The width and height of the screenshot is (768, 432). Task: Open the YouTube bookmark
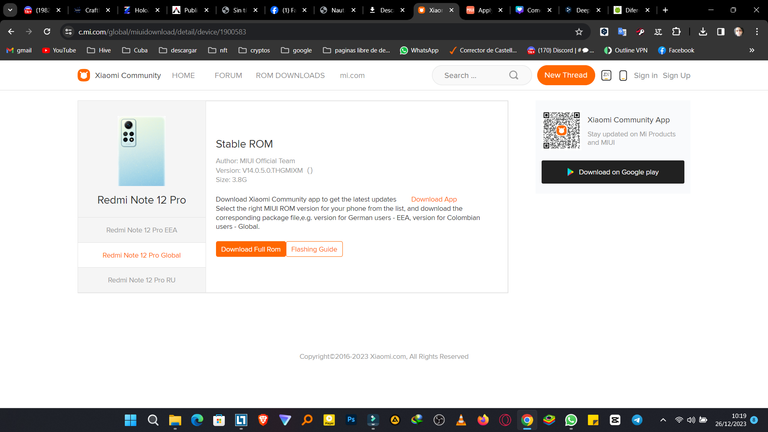pos(59,50)
